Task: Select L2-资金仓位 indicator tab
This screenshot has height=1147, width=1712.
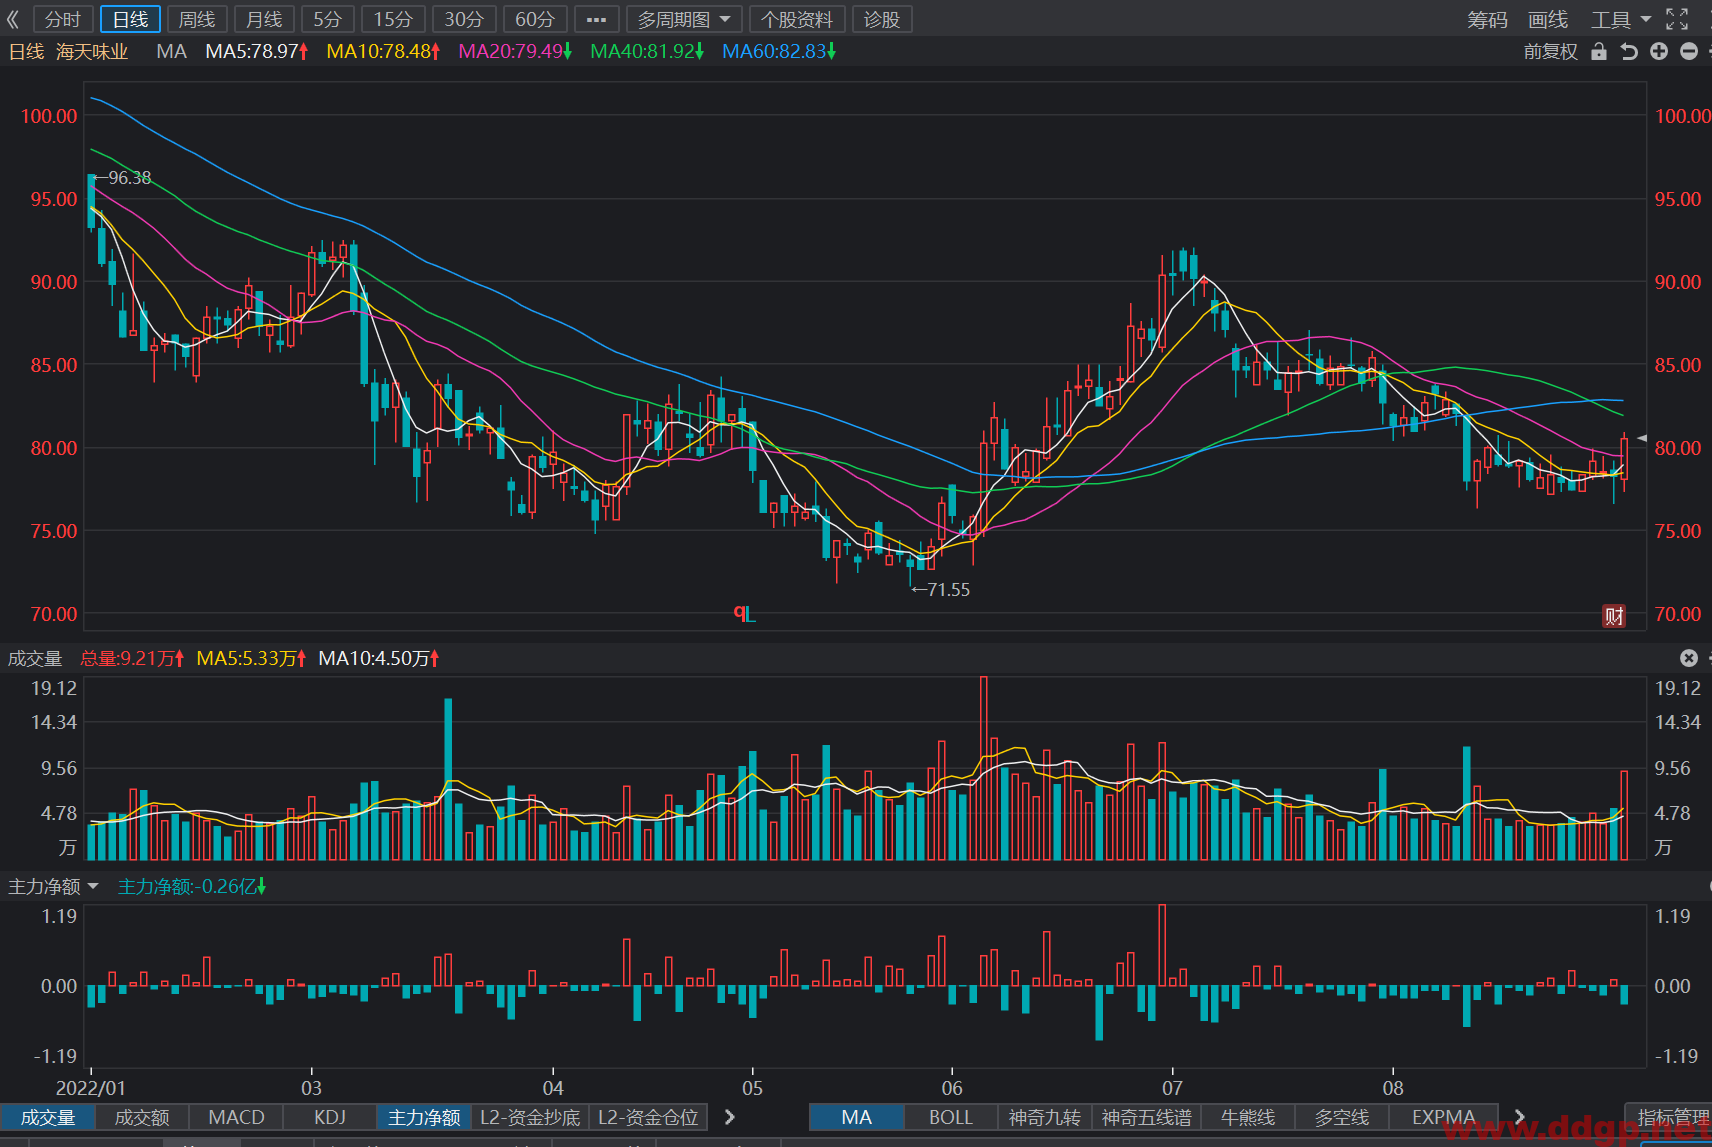Action: [x=648, y=1117]
